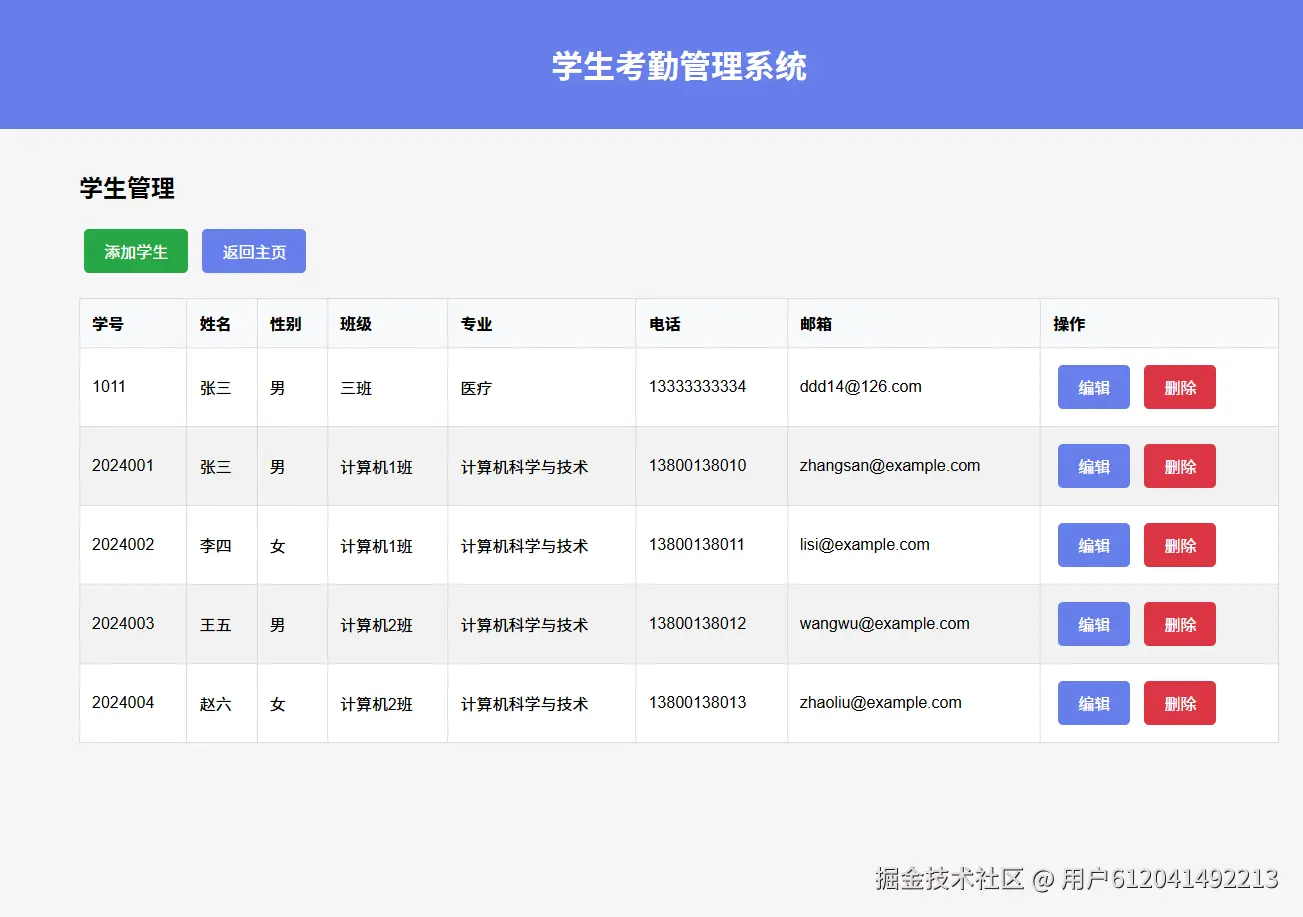This screenshot has height=917, width=1303.
Task: Click the 添加学生 green button
Action: click(x=135, y=251)
